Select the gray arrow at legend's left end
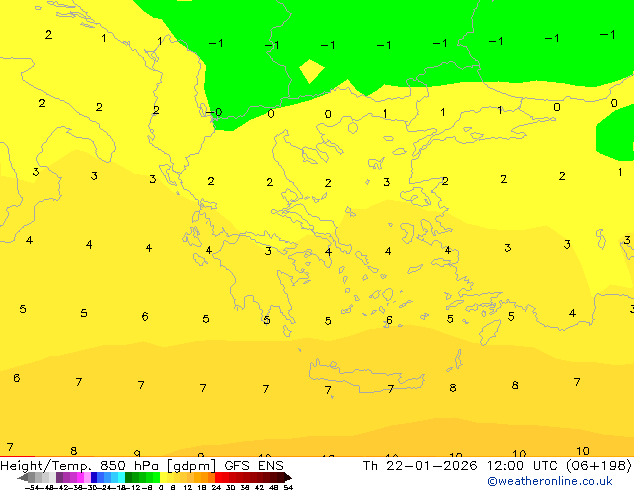The height and width of the screenshot is (490, 634). coord(23,478)
